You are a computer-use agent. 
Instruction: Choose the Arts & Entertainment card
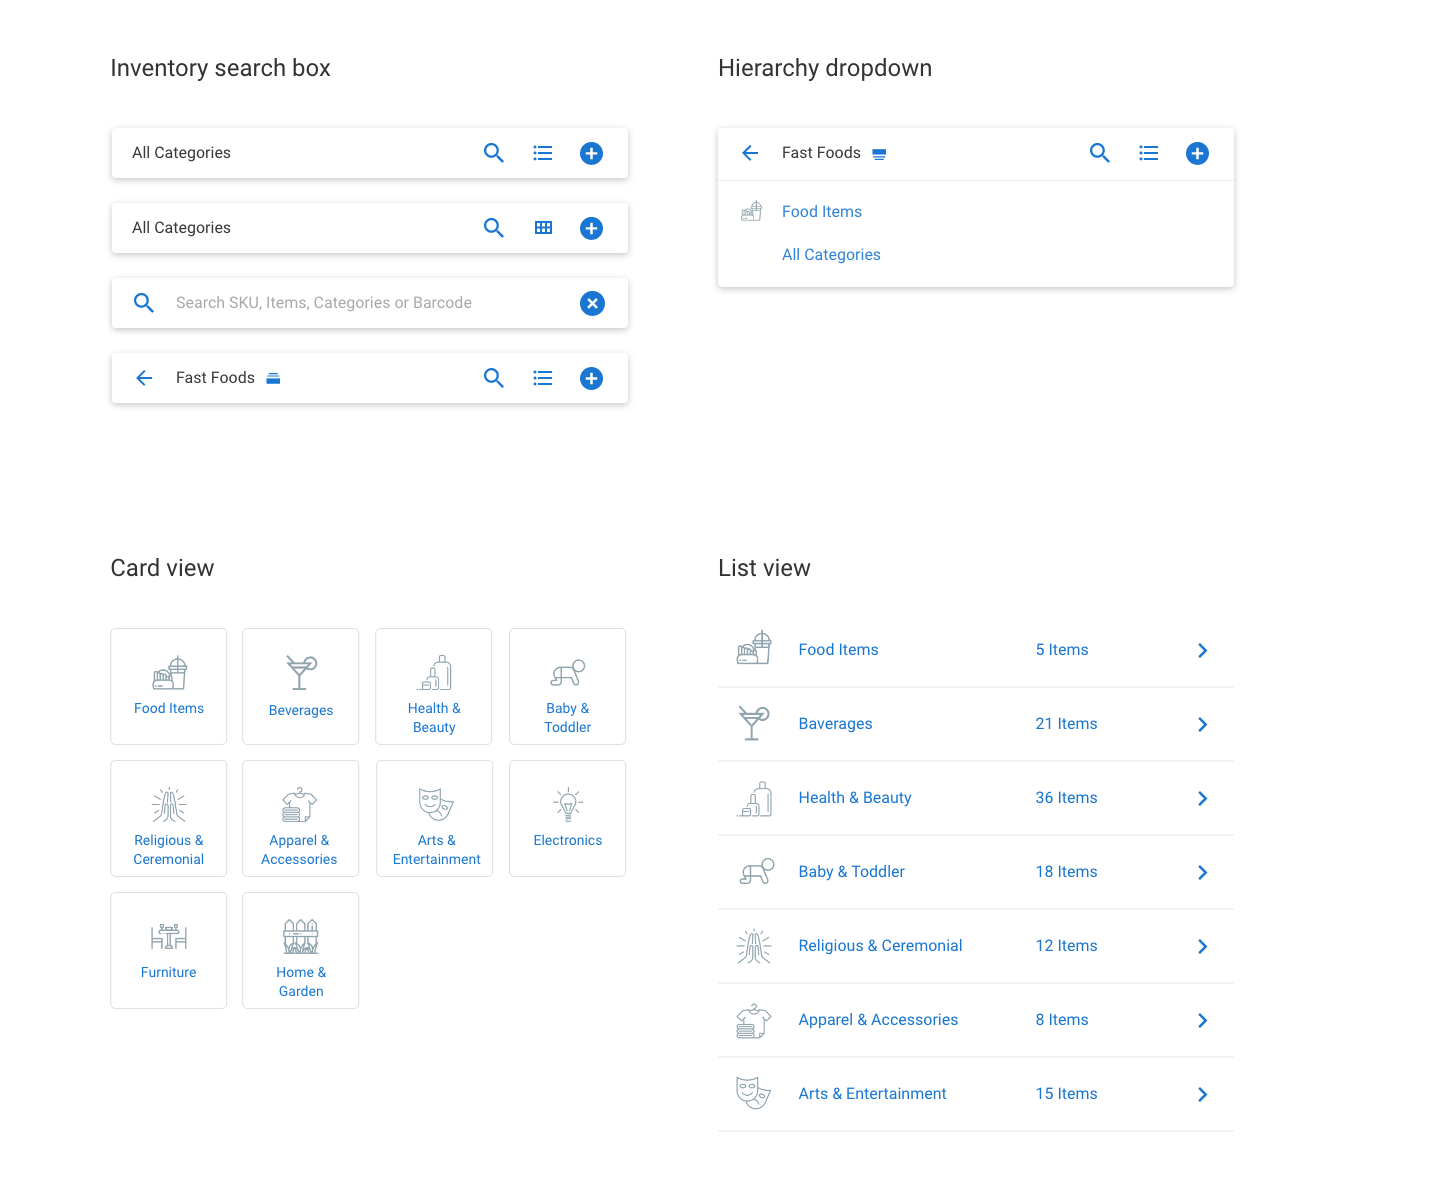coord(435,818)
